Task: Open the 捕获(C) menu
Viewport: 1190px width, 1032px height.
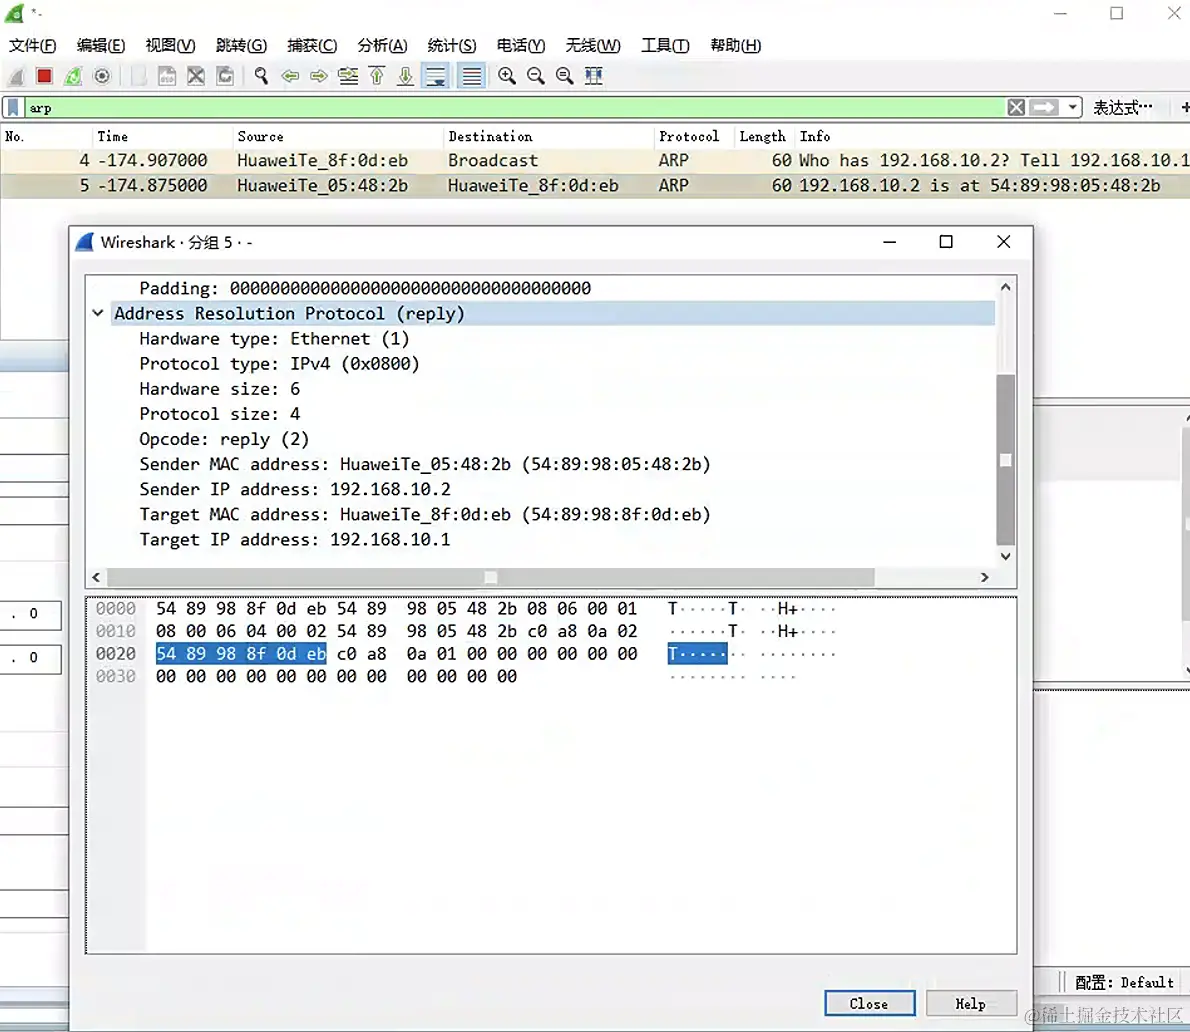Action: point(312,46)
